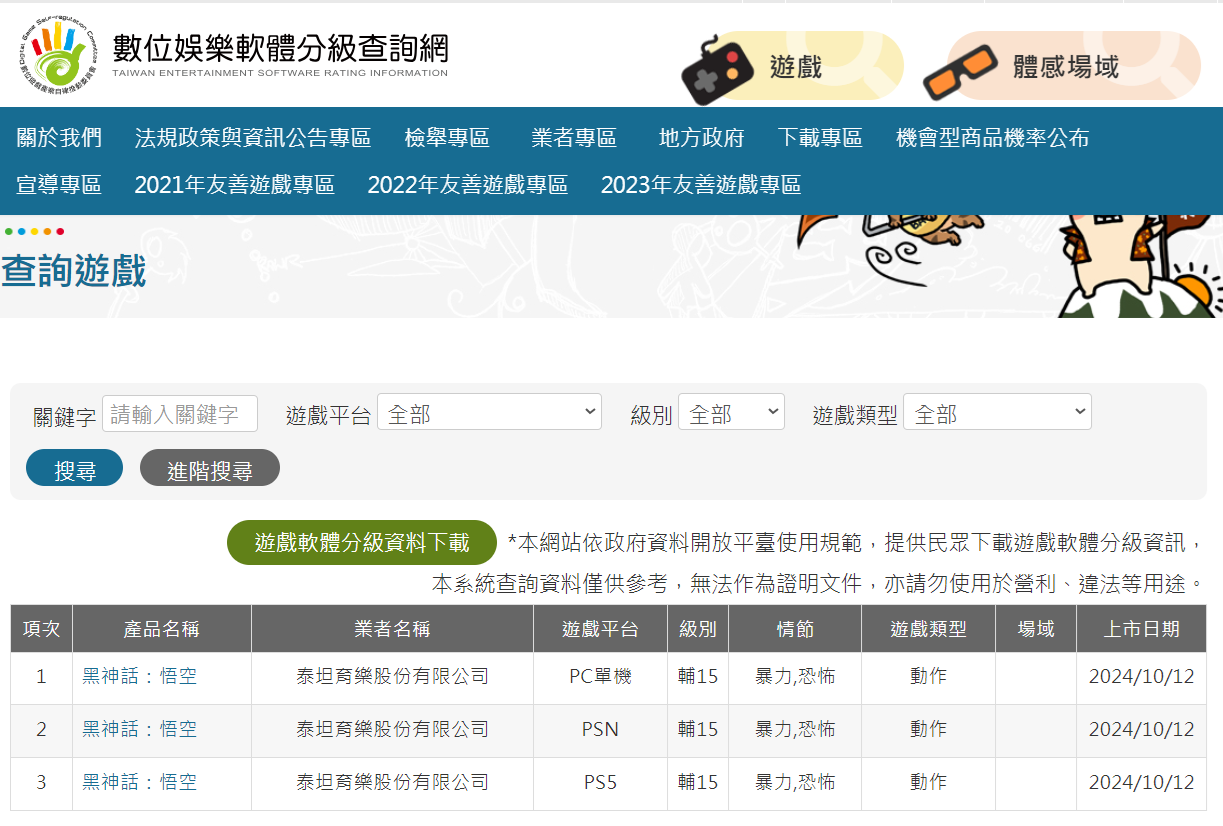The image size is (1223, 826).
Task: Click 2024/10/12 date in PSN row
Action: pyautogui.click(x=1142, y=730)
